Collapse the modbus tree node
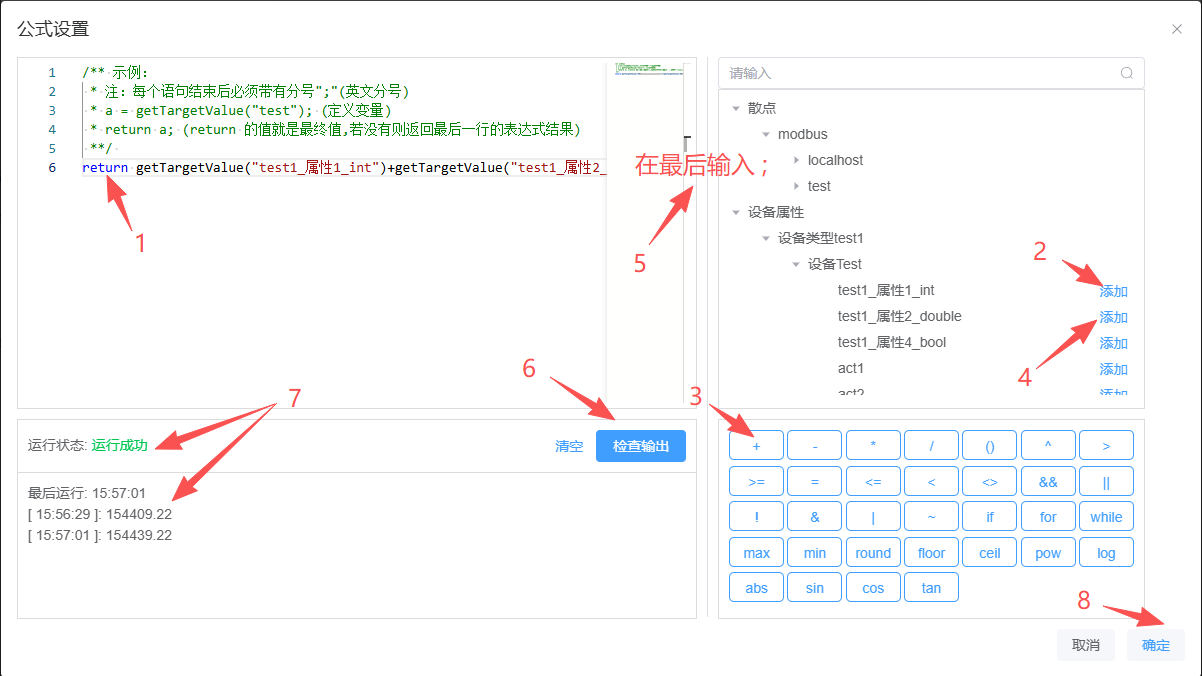Image resolution: width=1202 pixels, height=676 pixels. [766, 134]
